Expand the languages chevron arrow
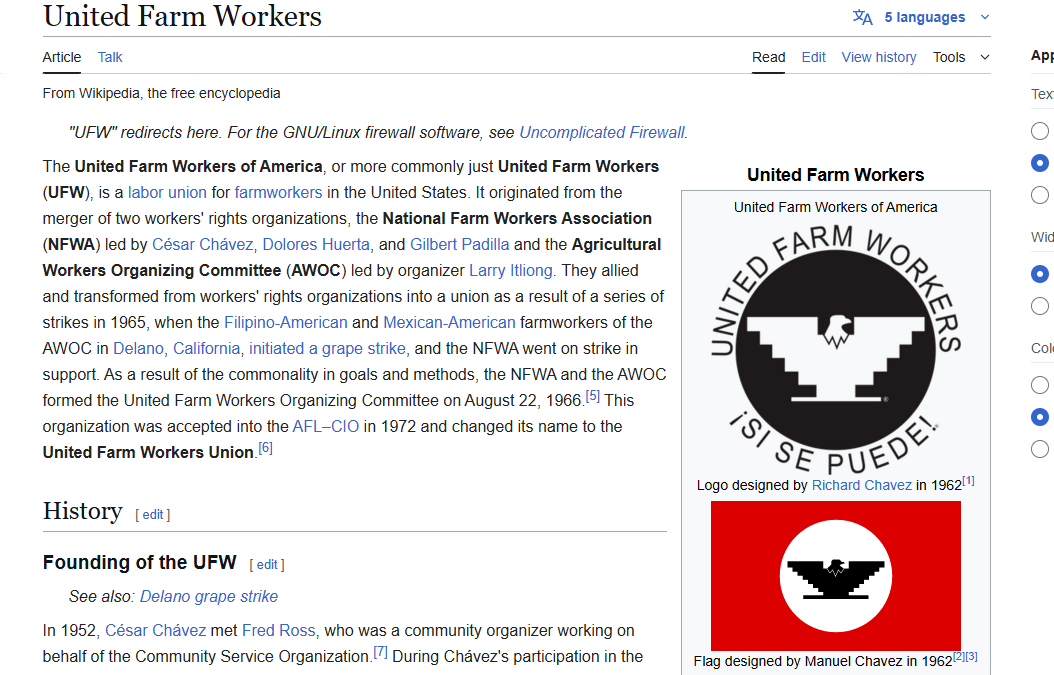 pyautogui.click(x=985, y=17)
